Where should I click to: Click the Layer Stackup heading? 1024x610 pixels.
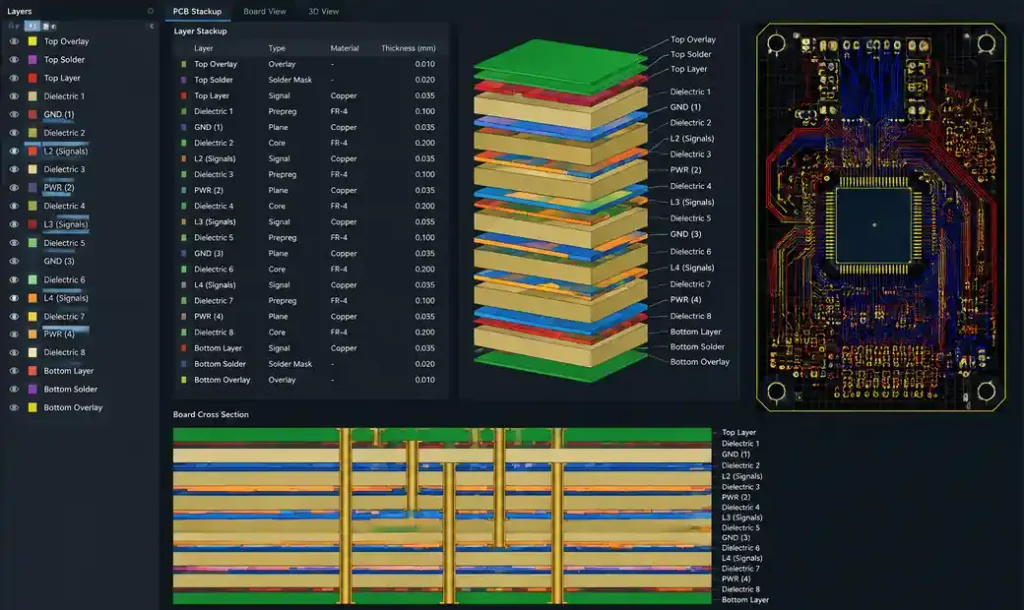(200, 31)
